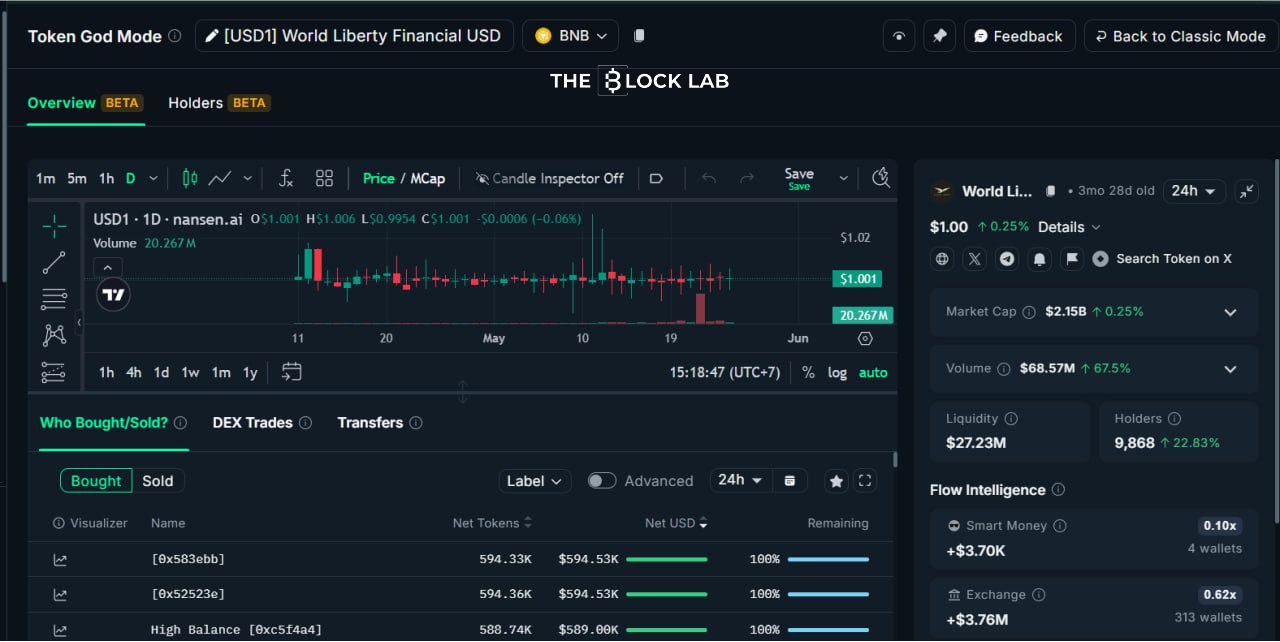Viewport: 1280px width, 642px height.
Task: Open the token's X profile
Action: point(975,259)
